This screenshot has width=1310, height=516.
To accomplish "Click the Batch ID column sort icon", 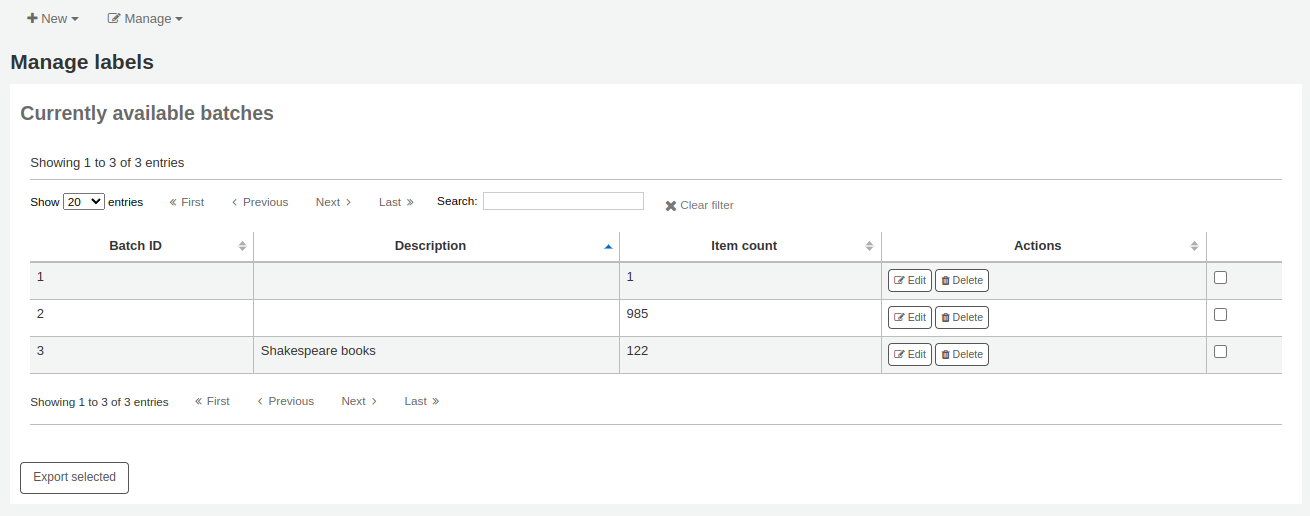I will (x=242, y=246).
